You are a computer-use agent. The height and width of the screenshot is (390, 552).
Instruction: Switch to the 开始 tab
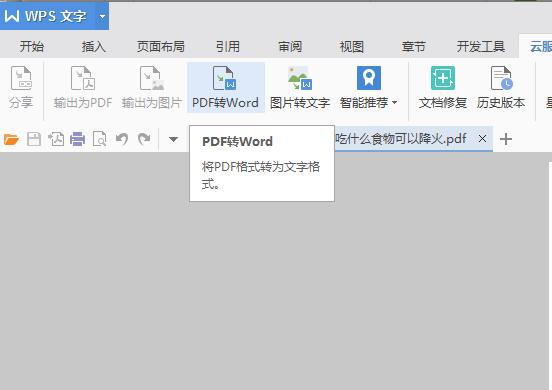(x=32, y=46)
